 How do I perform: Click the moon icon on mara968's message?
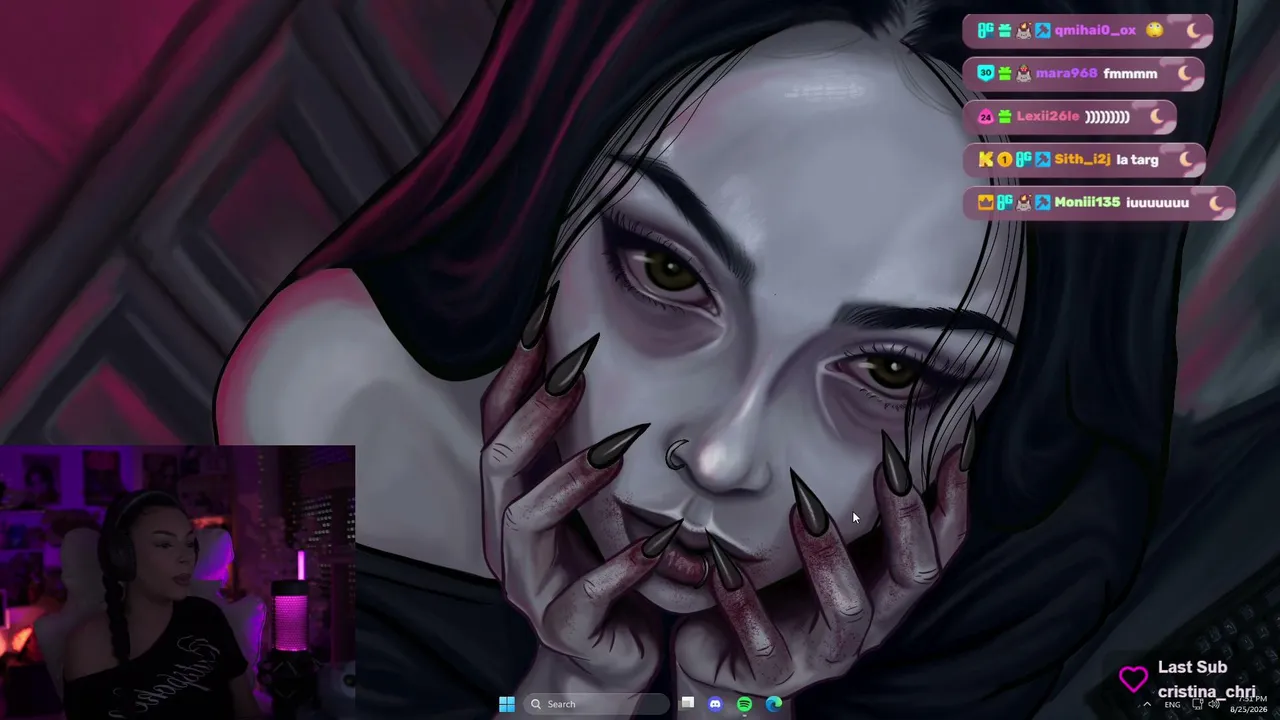point(1185,73)
